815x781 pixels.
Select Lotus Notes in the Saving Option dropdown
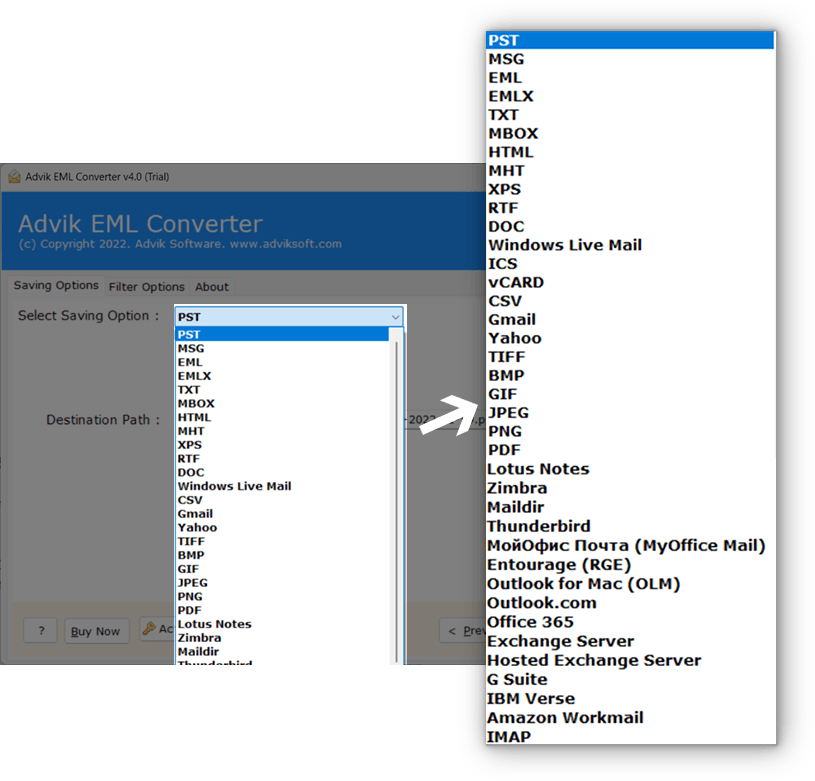(282, 624)
